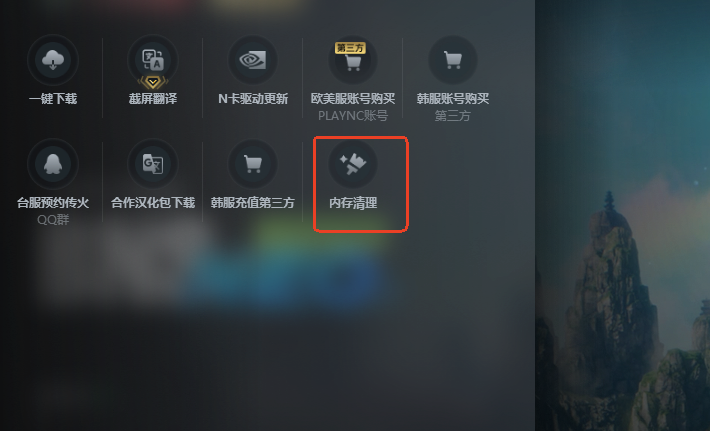Click the PLAYNC账号 subtitle text
The image size is (710, 431).
tap(353, 116)
